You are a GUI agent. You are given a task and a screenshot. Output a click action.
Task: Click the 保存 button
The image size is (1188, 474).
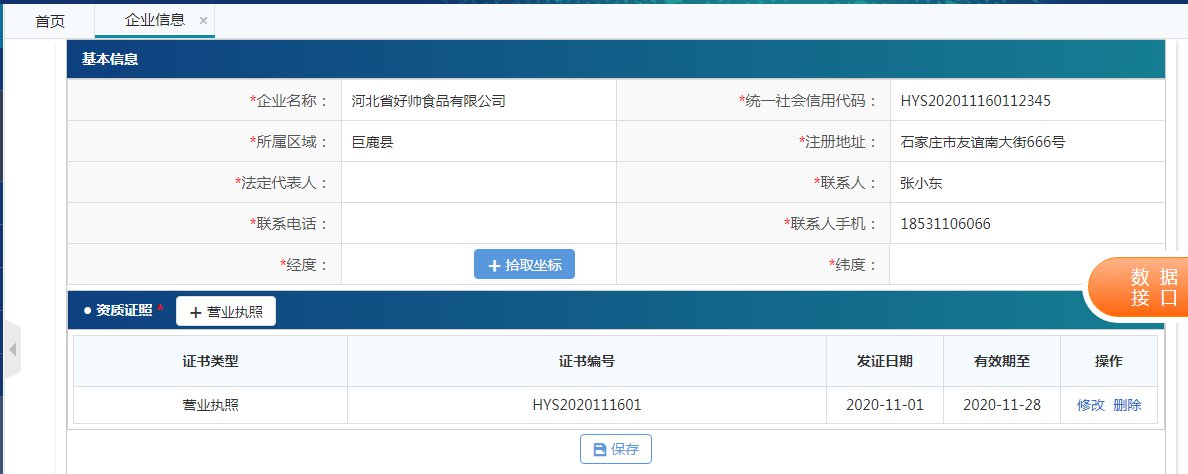pyautogui.click(x=615, y=449)
